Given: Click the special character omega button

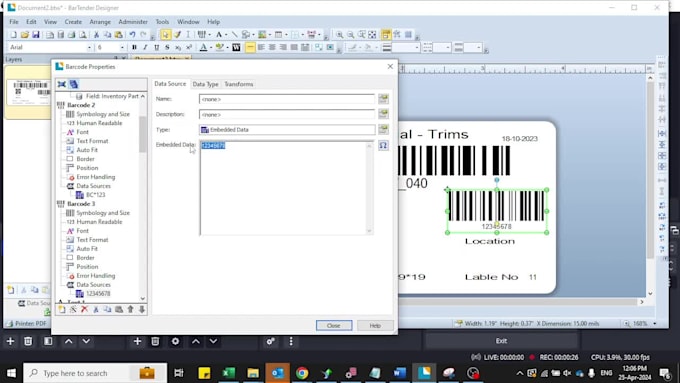Looking at the screenshot, I should click(x=383, y=145).
